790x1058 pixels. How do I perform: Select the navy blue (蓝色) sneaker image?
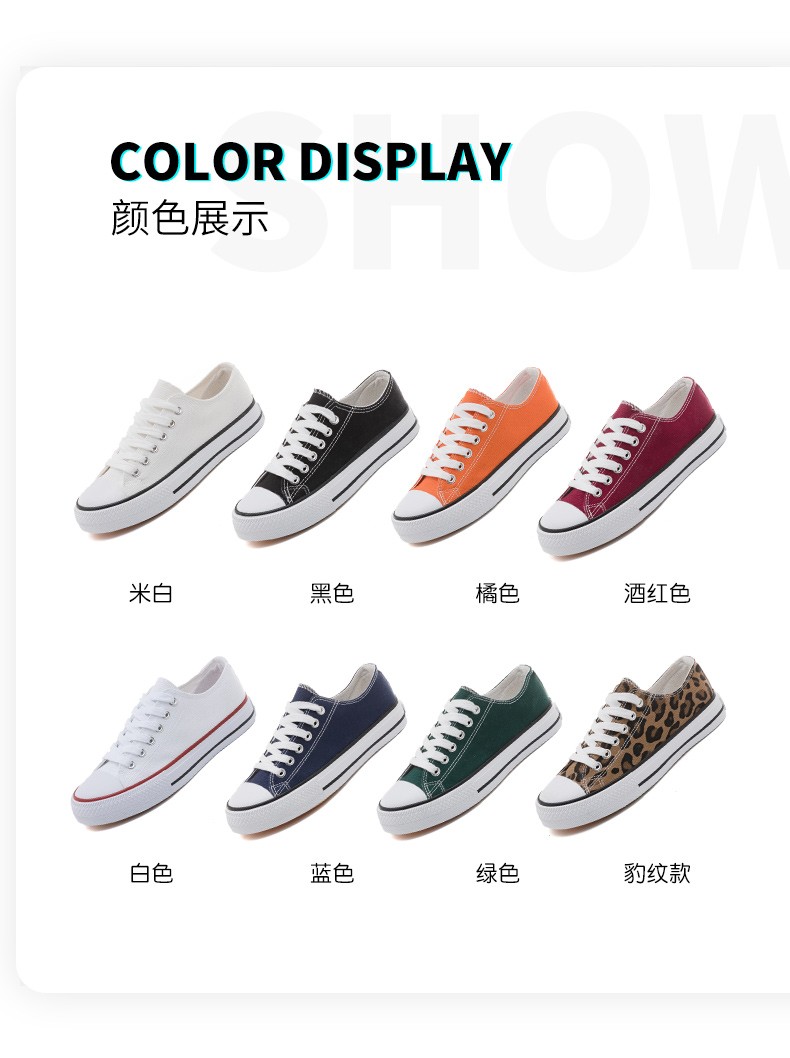316,749
